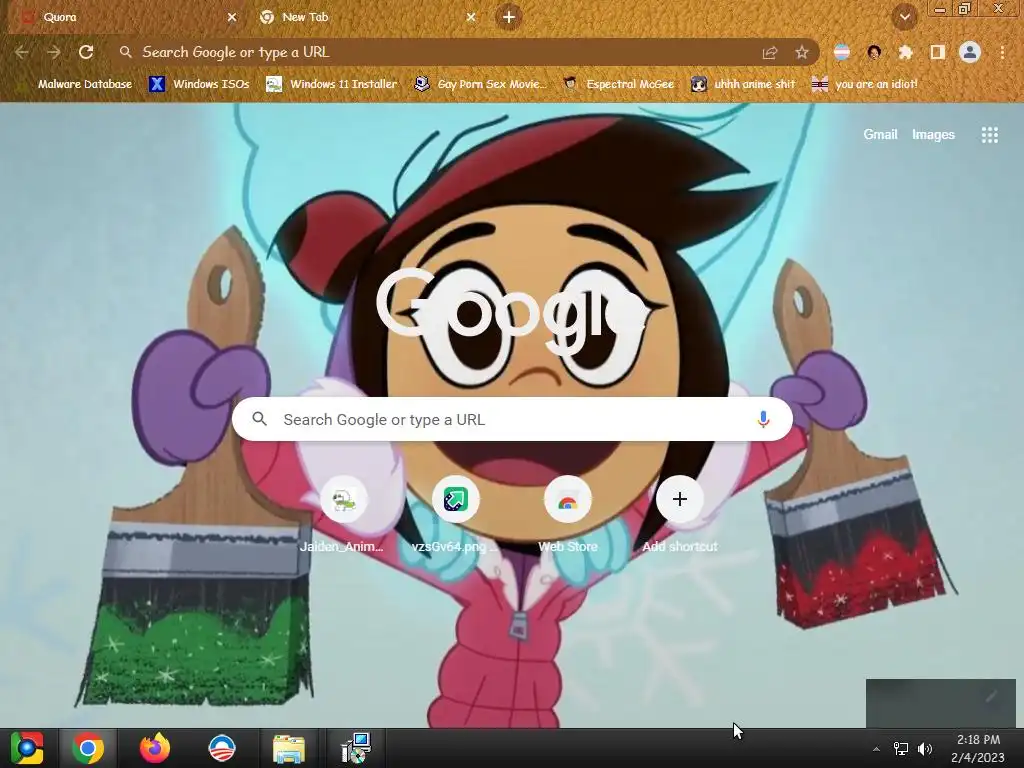Open the character face extension icon
Screen dimensions: 1024x768
click(874, 52)
